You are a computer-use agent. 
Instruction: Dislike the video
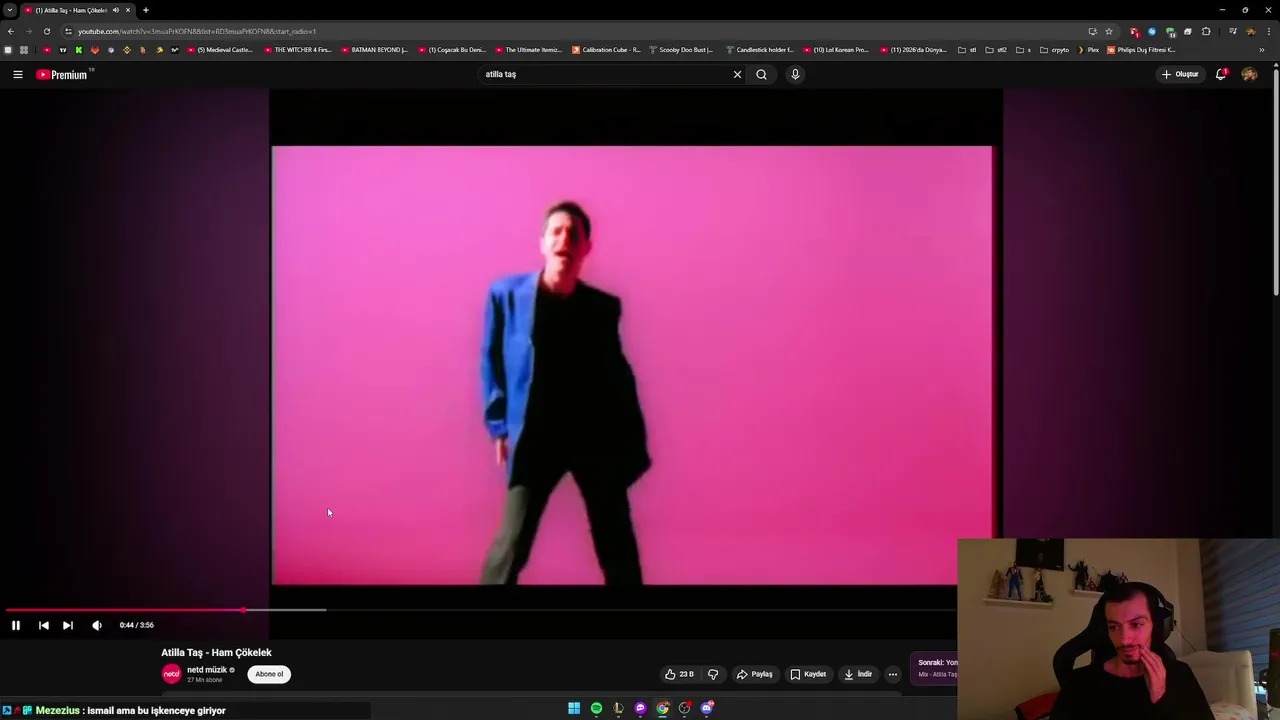pyautogui.click(x=713, y=674)
